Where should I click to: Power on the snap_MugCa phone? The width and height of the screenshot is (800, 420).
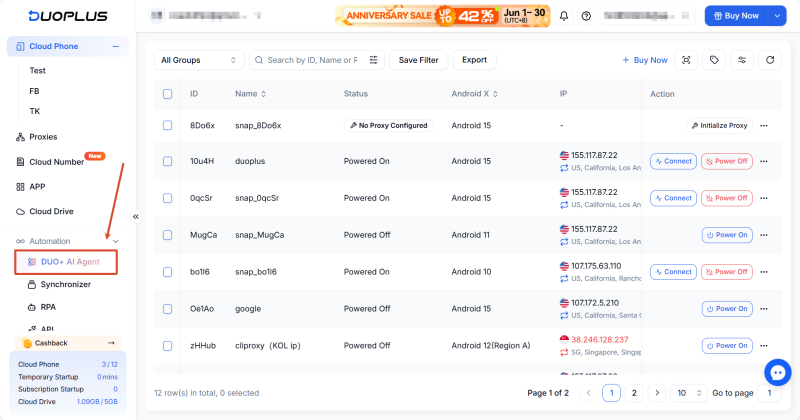point(727,235)
